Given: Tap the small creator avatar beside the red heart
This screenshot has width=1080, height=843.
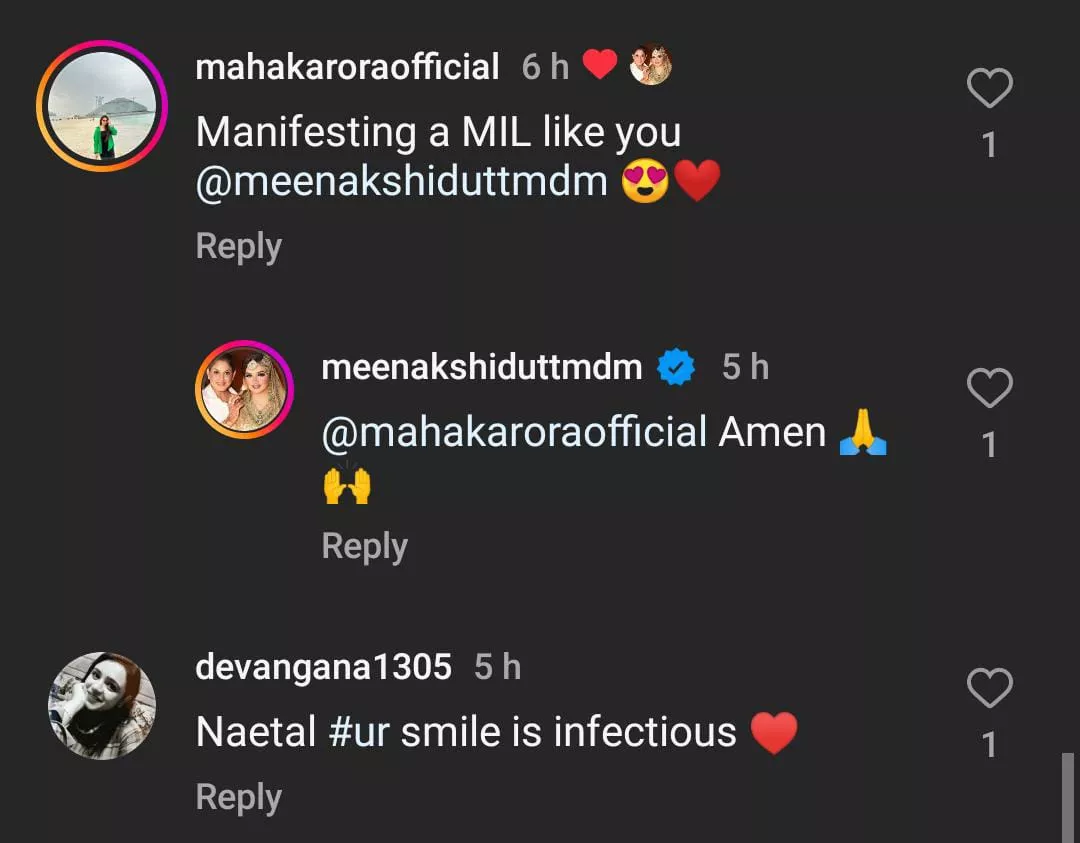Looking at the screenshot, I should (651, 66).
